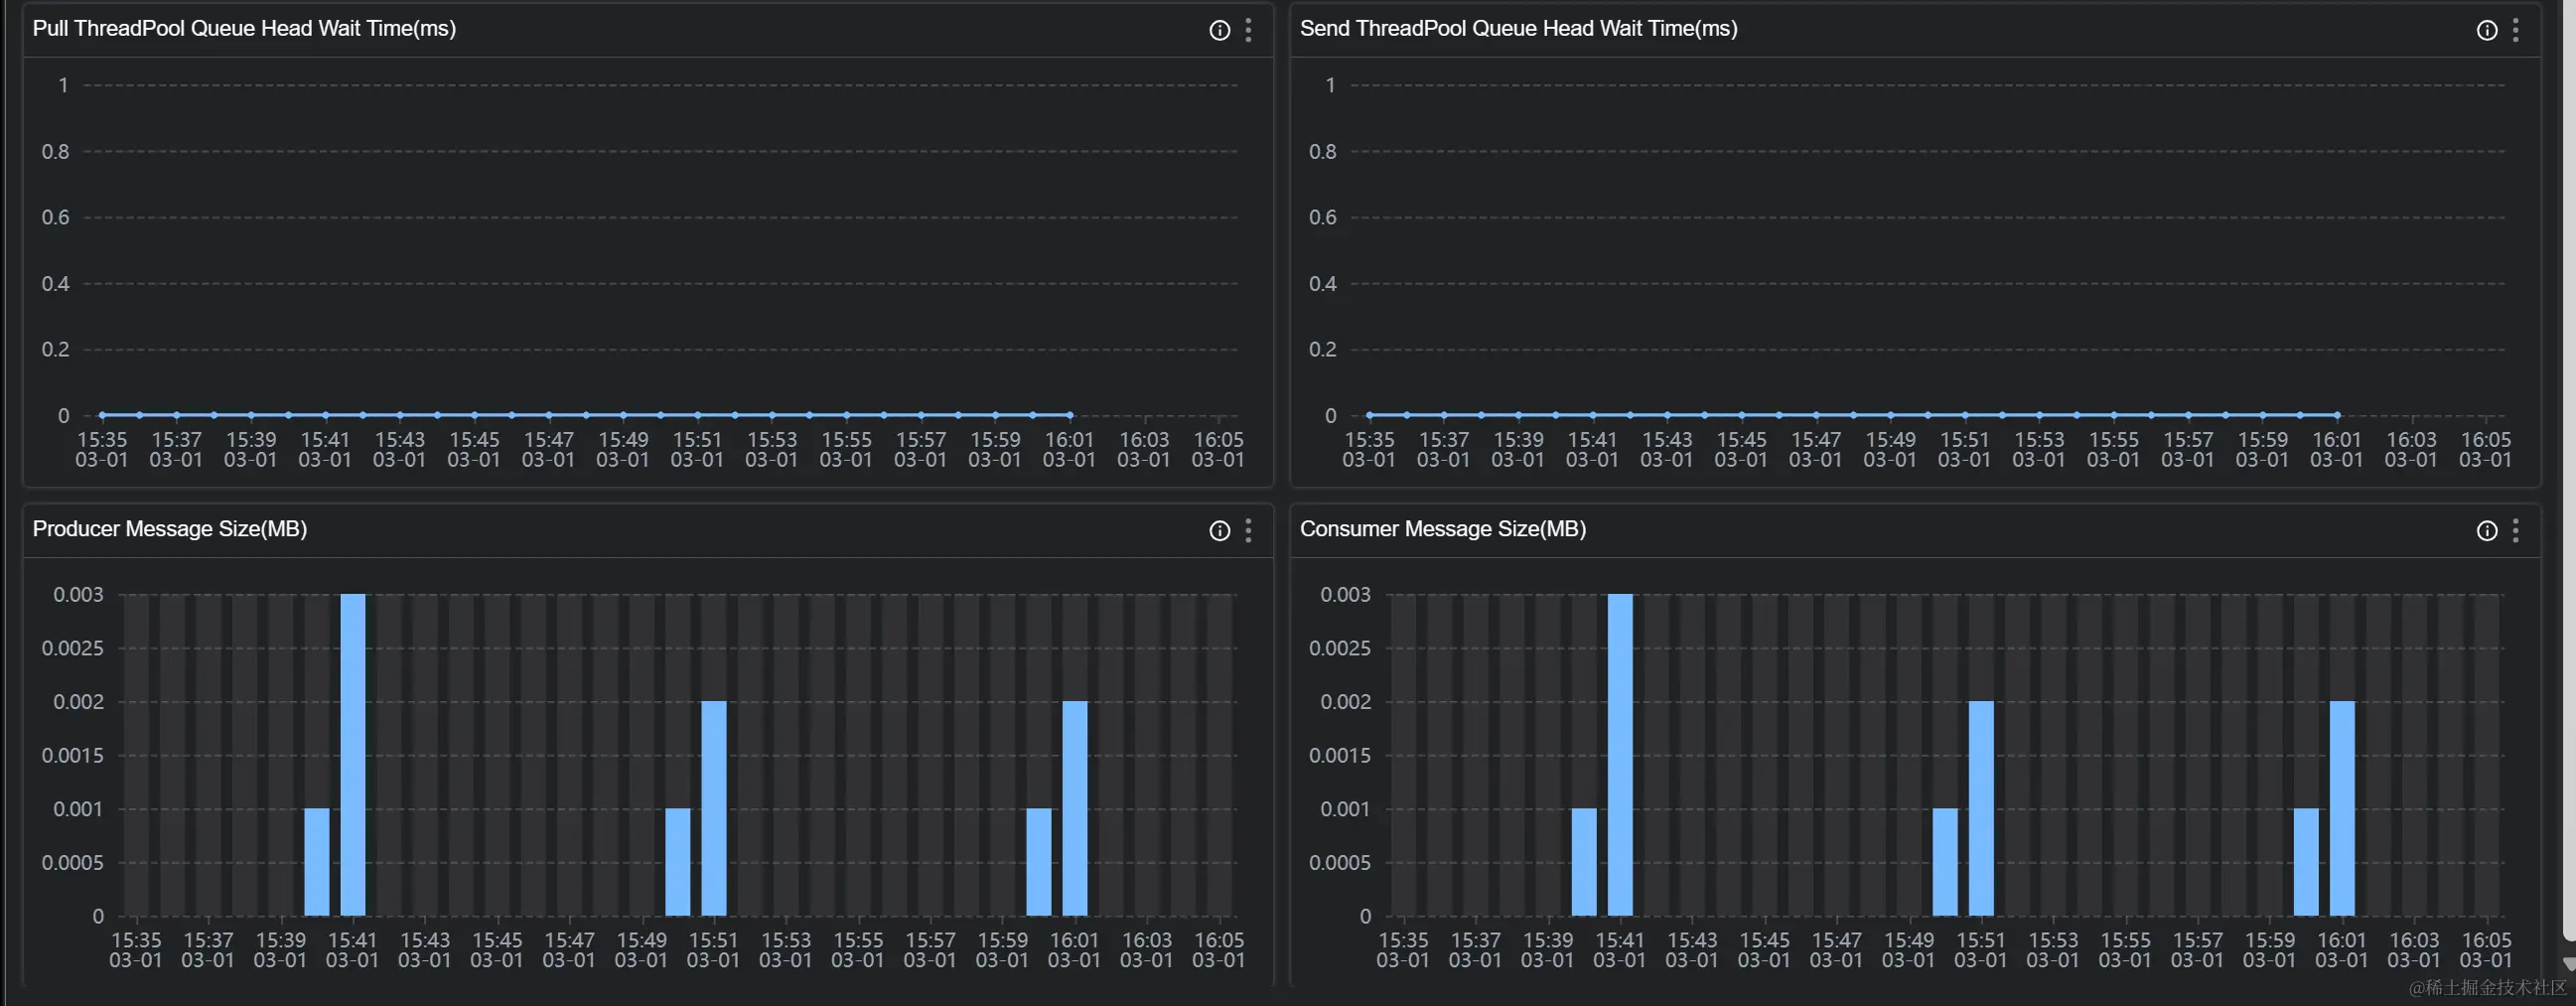Click last data point at 16:01 in Send chart
The width and height of the screenshot is (2576, 1006).
[x=2337, y=415]
